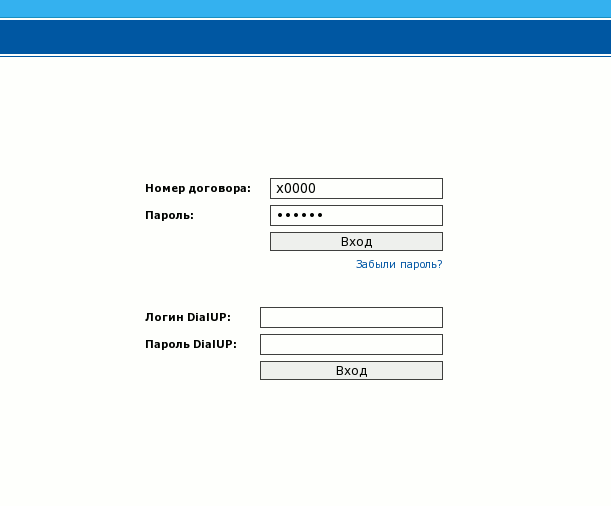Click blank space left of Забыли пароль? link
611x506 pixels.
(250, 265)
